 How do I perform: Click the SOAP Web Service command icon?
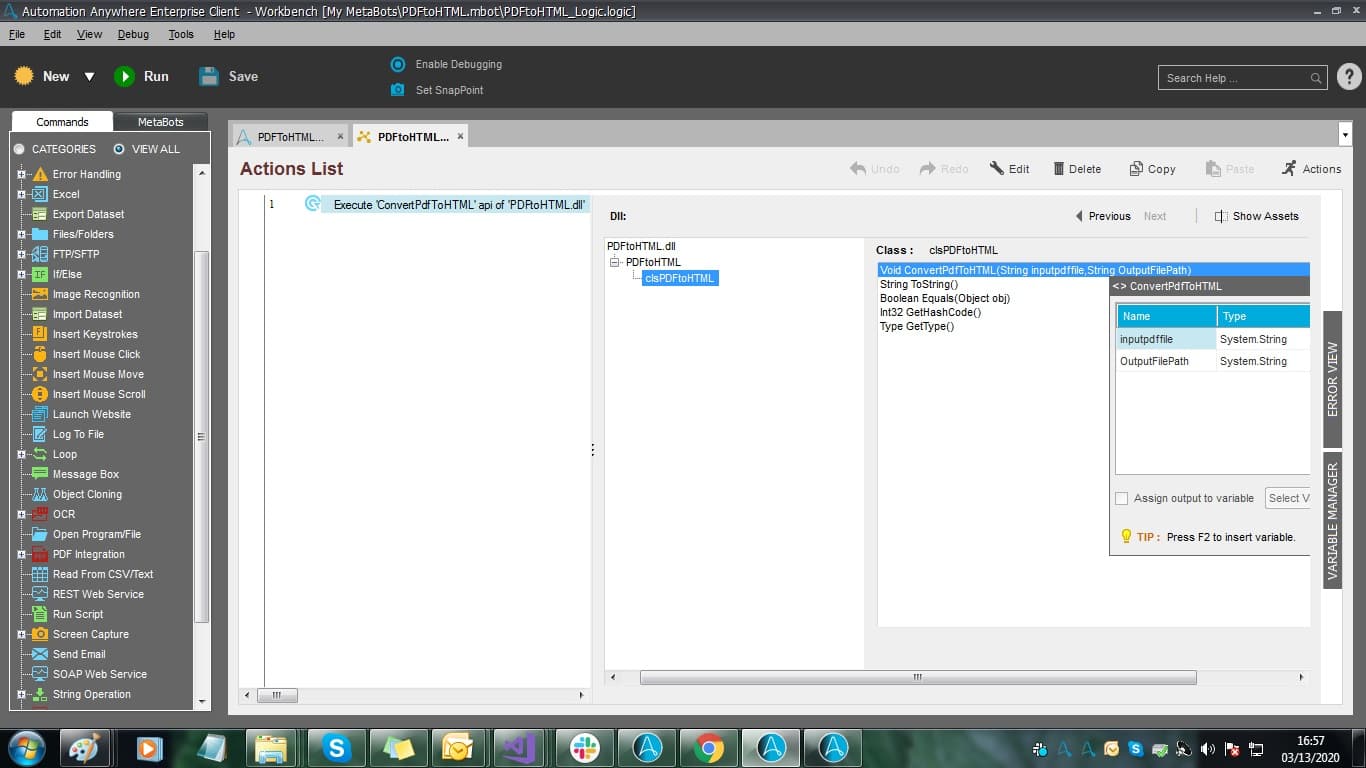pyautogui.click(x=40, y=674)
